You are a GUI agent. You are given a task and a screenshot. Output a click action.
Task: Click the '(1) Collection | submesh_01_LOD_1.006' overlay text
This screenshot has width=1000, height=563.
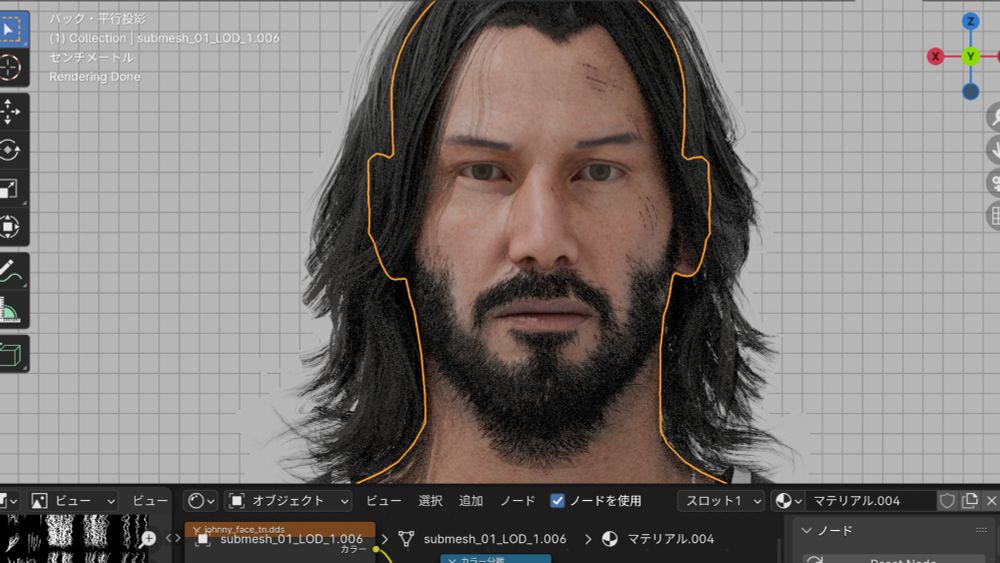[165, 38]
